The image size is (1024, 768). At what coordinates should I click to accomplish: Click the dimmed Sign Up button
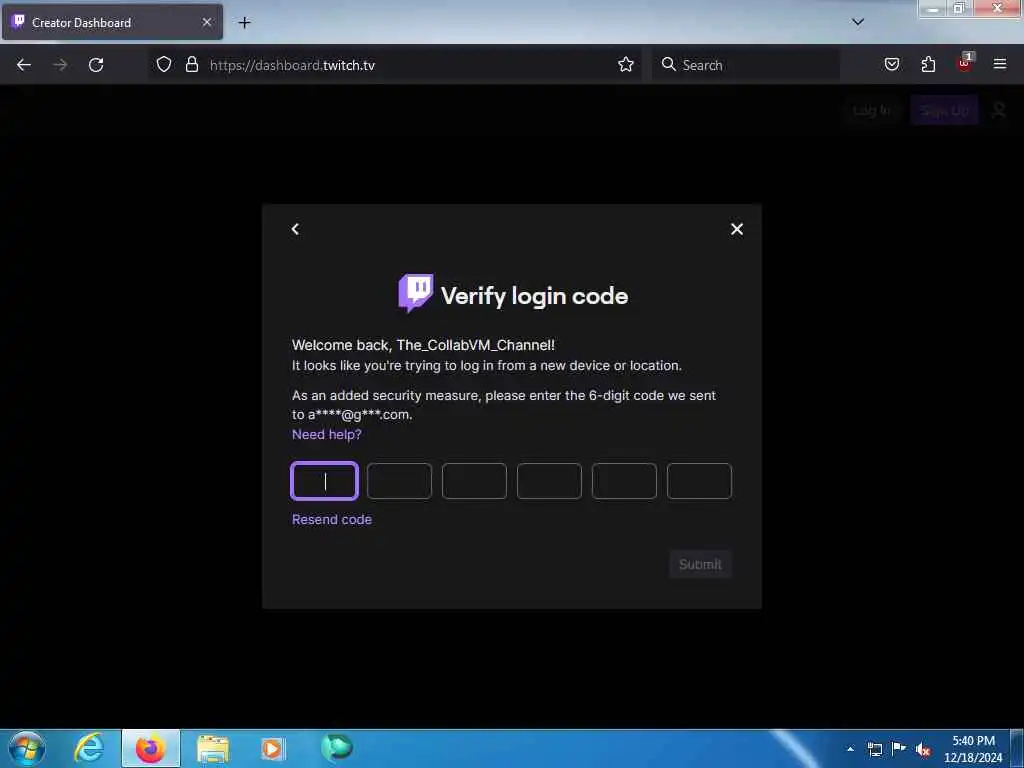(944, 110)
